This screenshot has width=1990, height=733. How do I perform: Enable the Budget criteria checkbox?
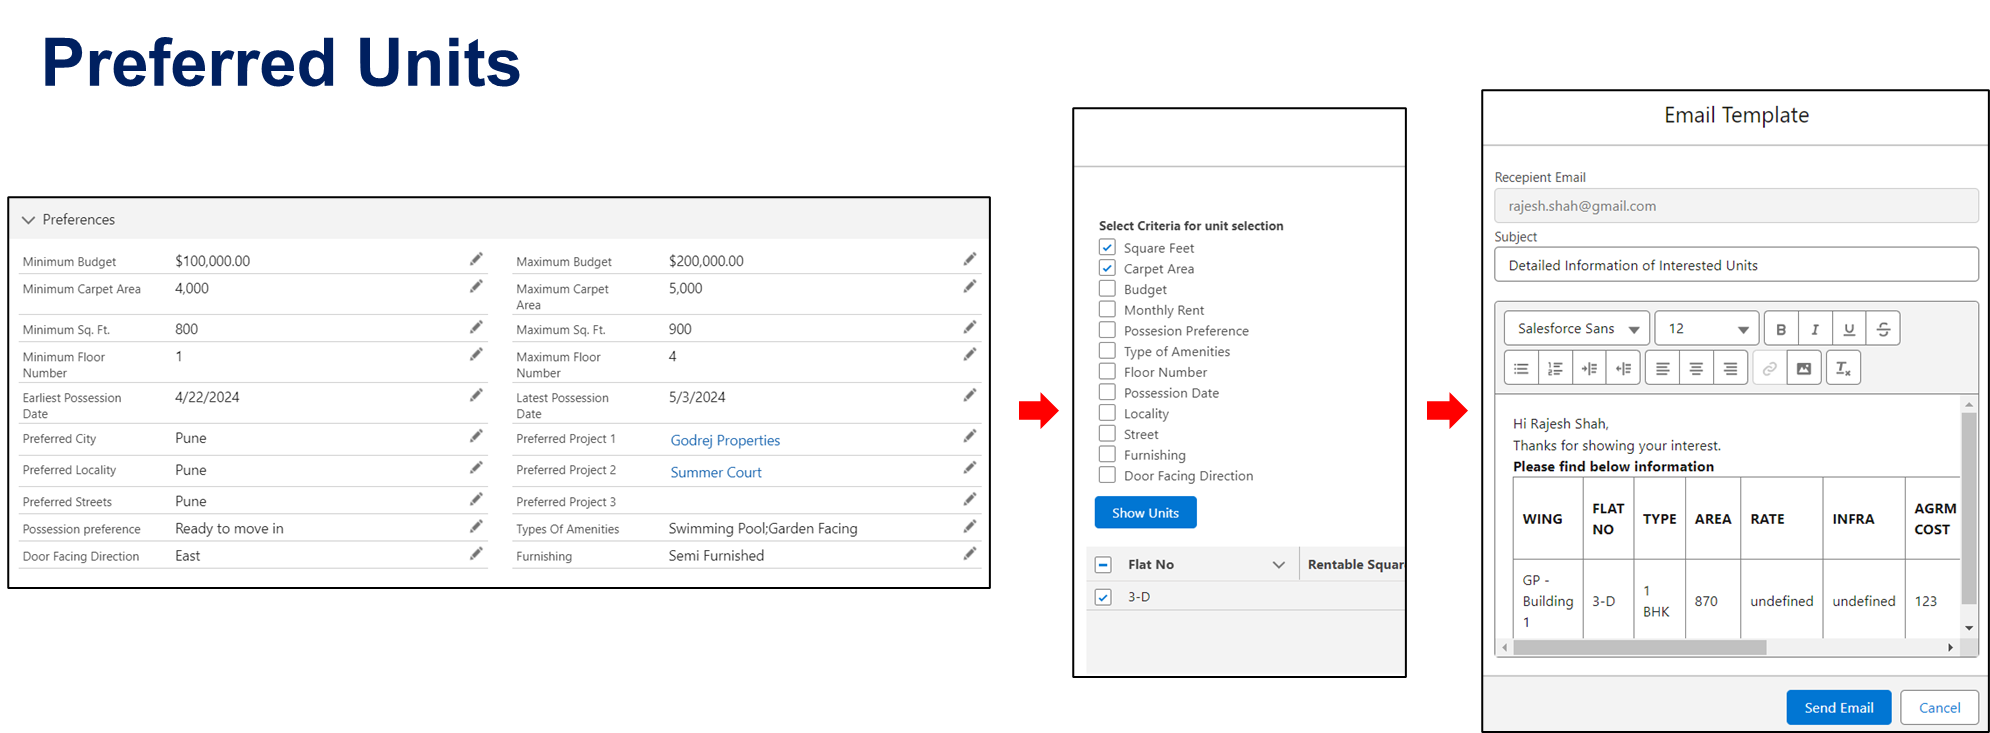1107,289
